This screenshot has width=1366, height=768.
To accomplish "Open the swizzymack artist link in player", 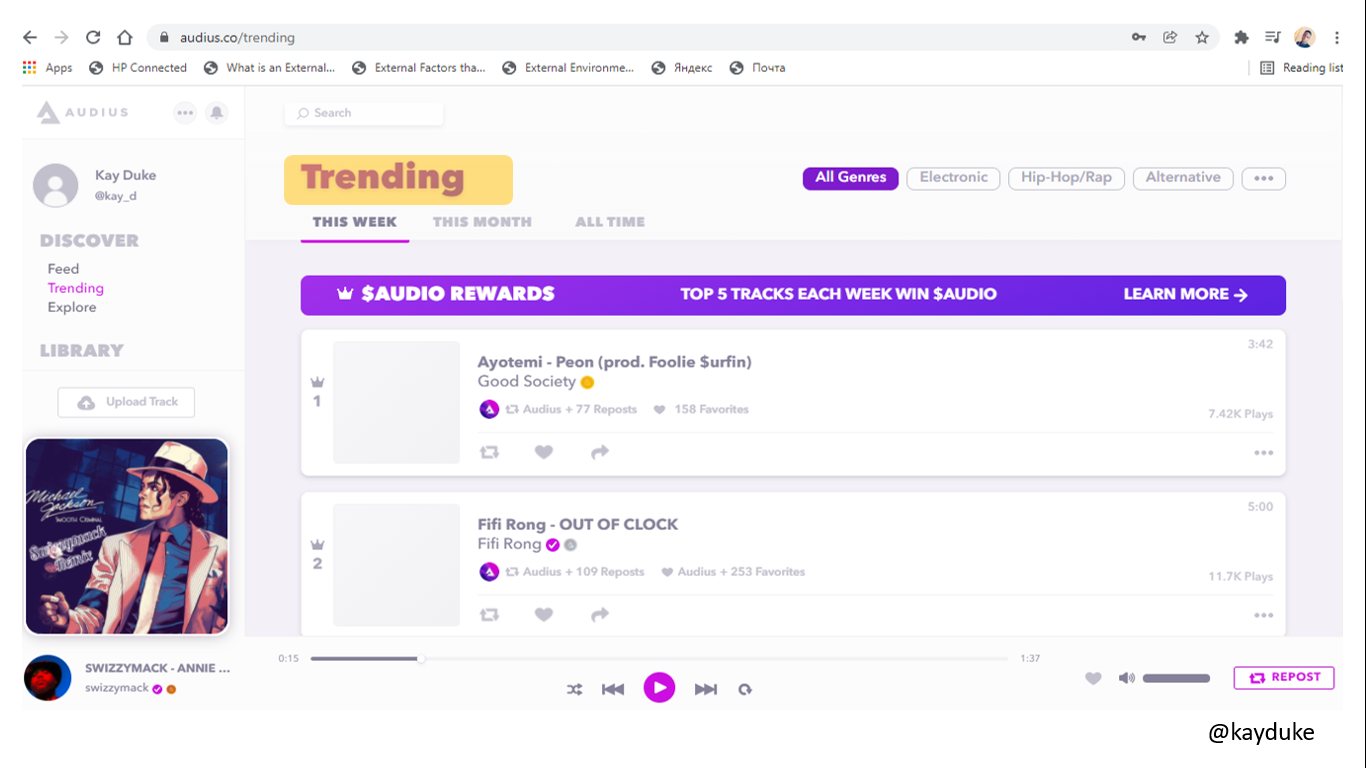I will 117,688.
